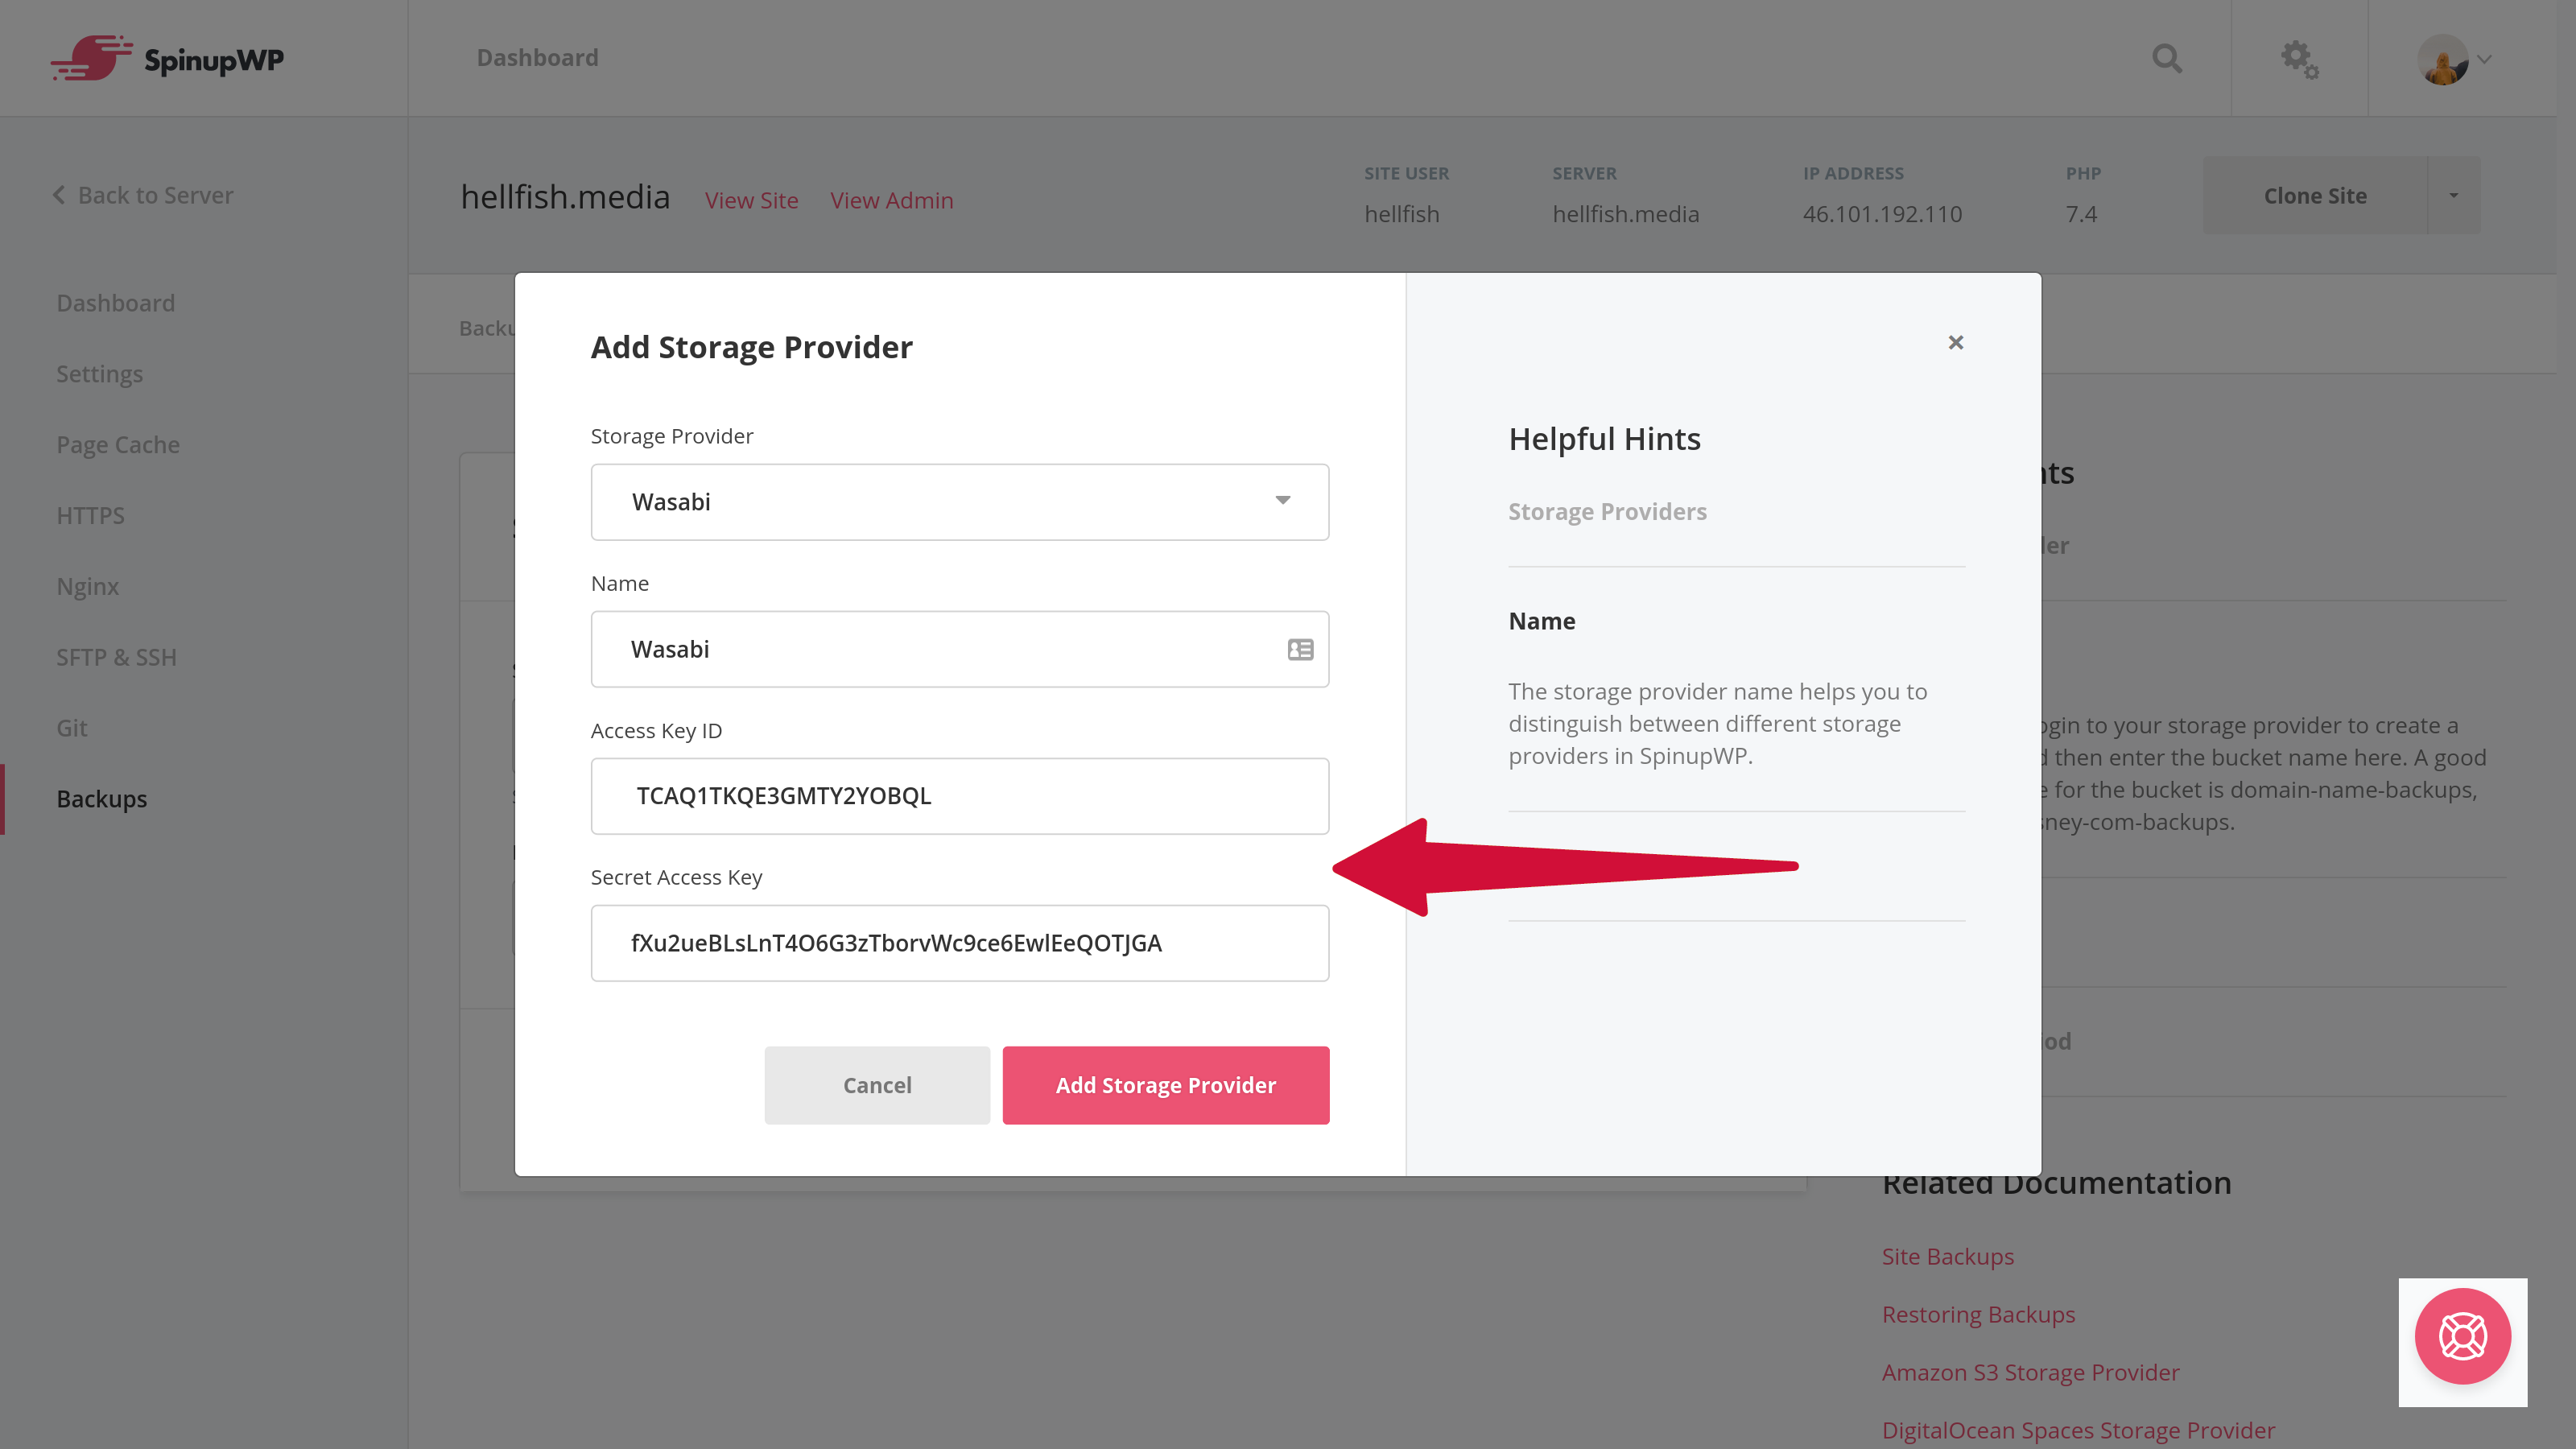This screenshot has width=2576, height=1449.
Task: Click the Add Storage Provider button
Action: 1166,1084
